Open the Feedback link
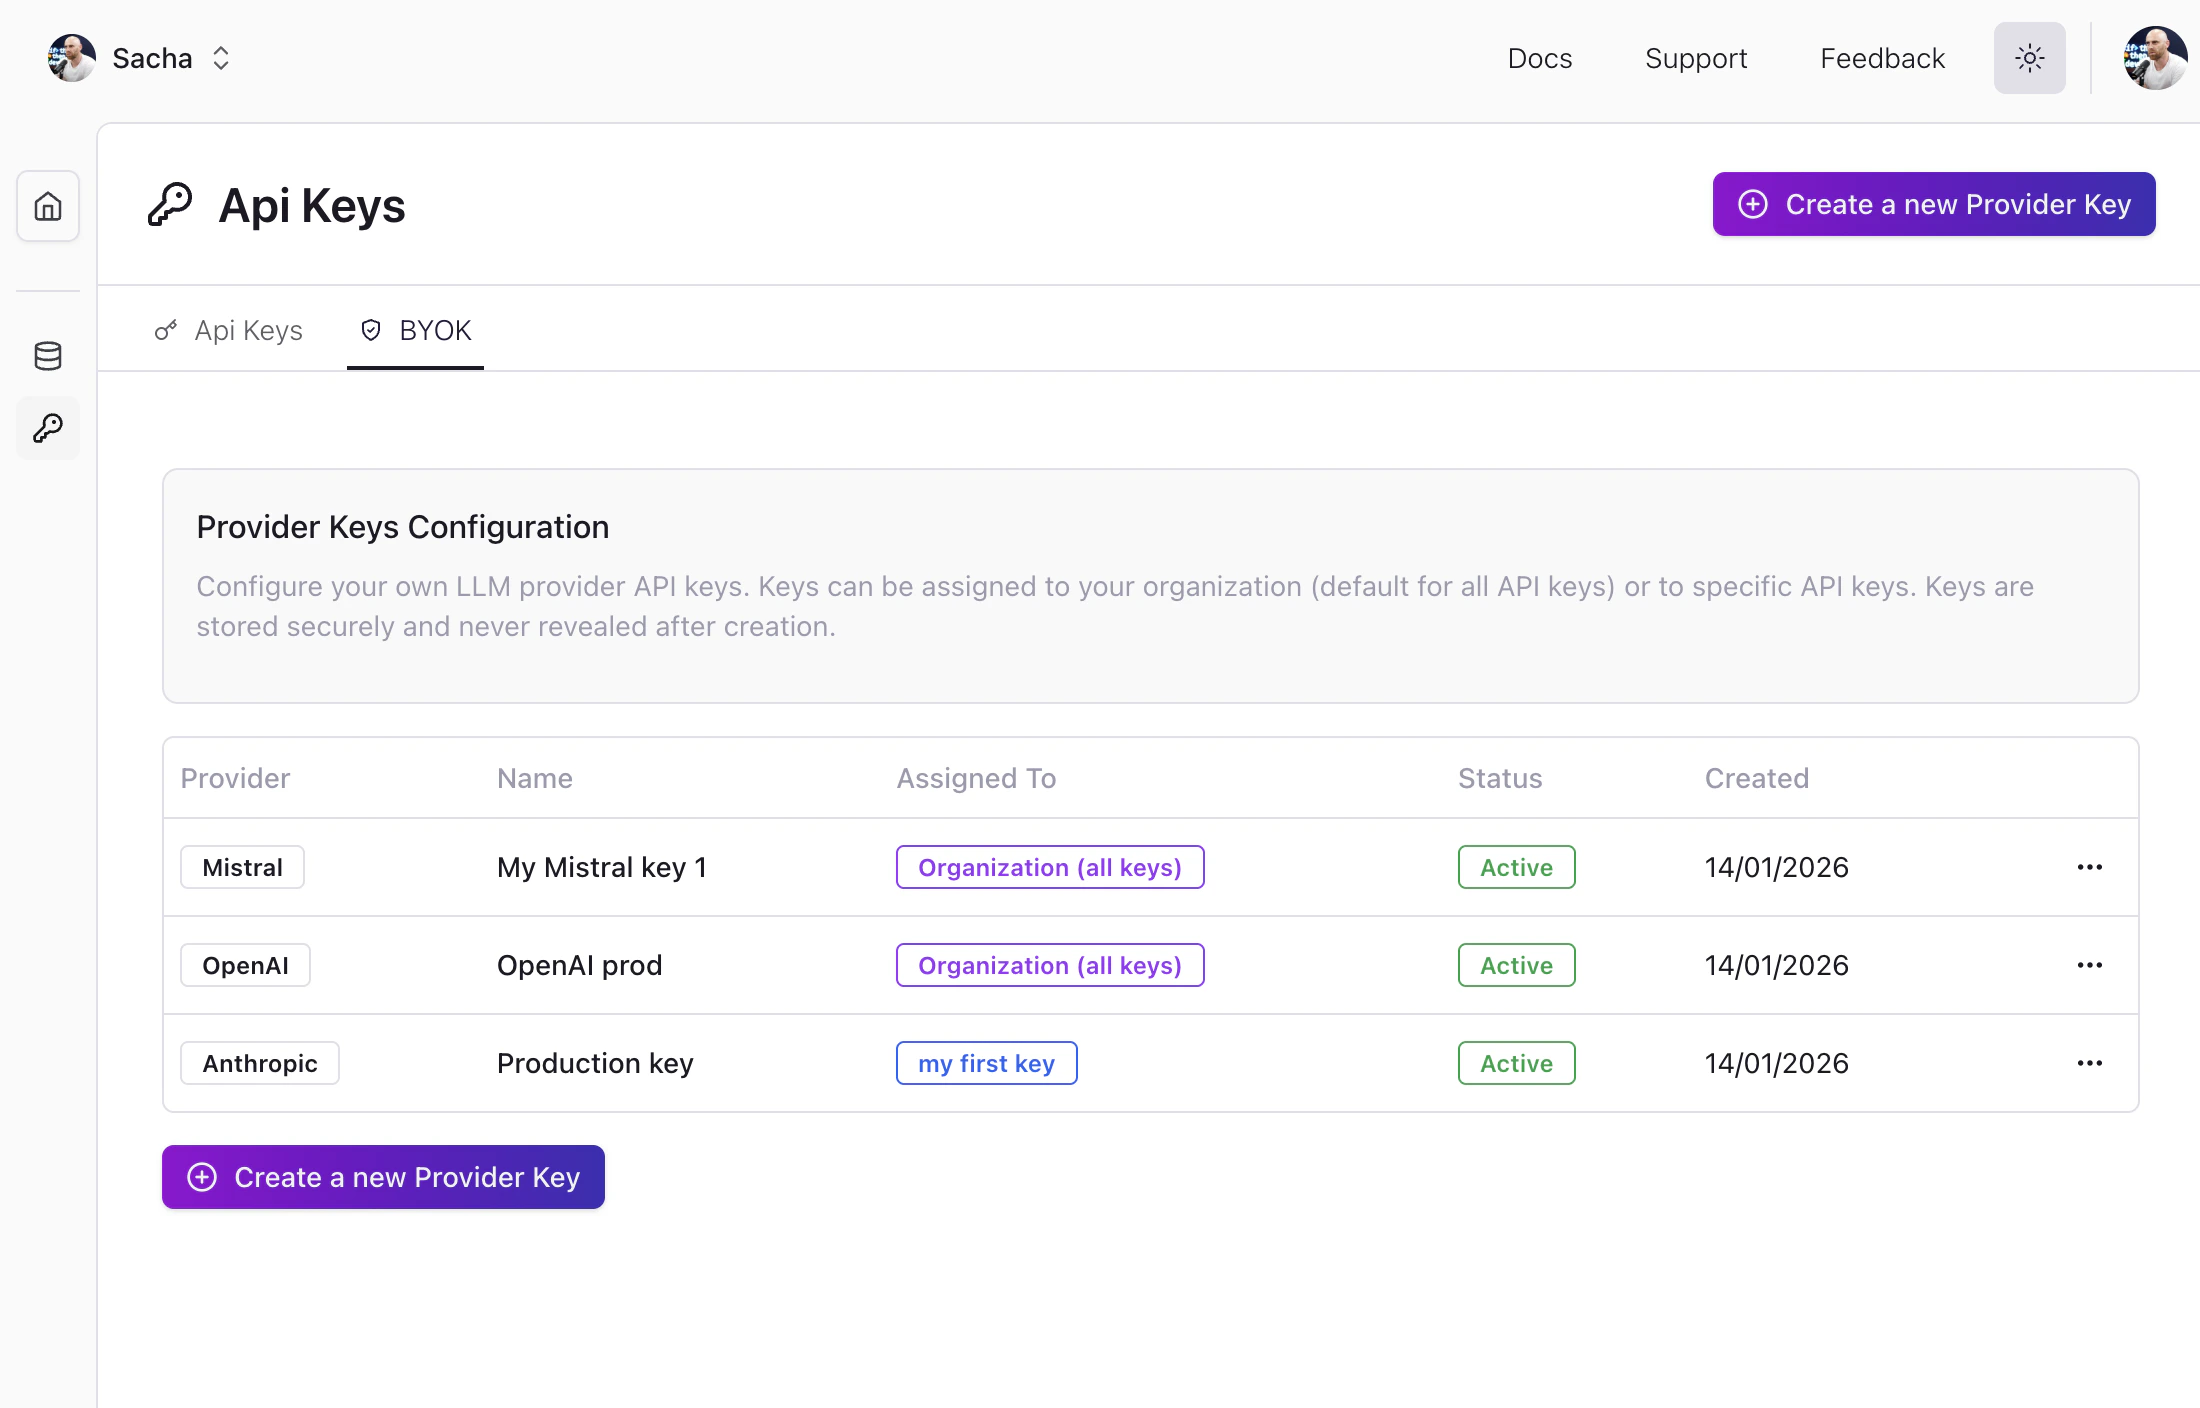2200x1408 pixels. pos(1882,58)
